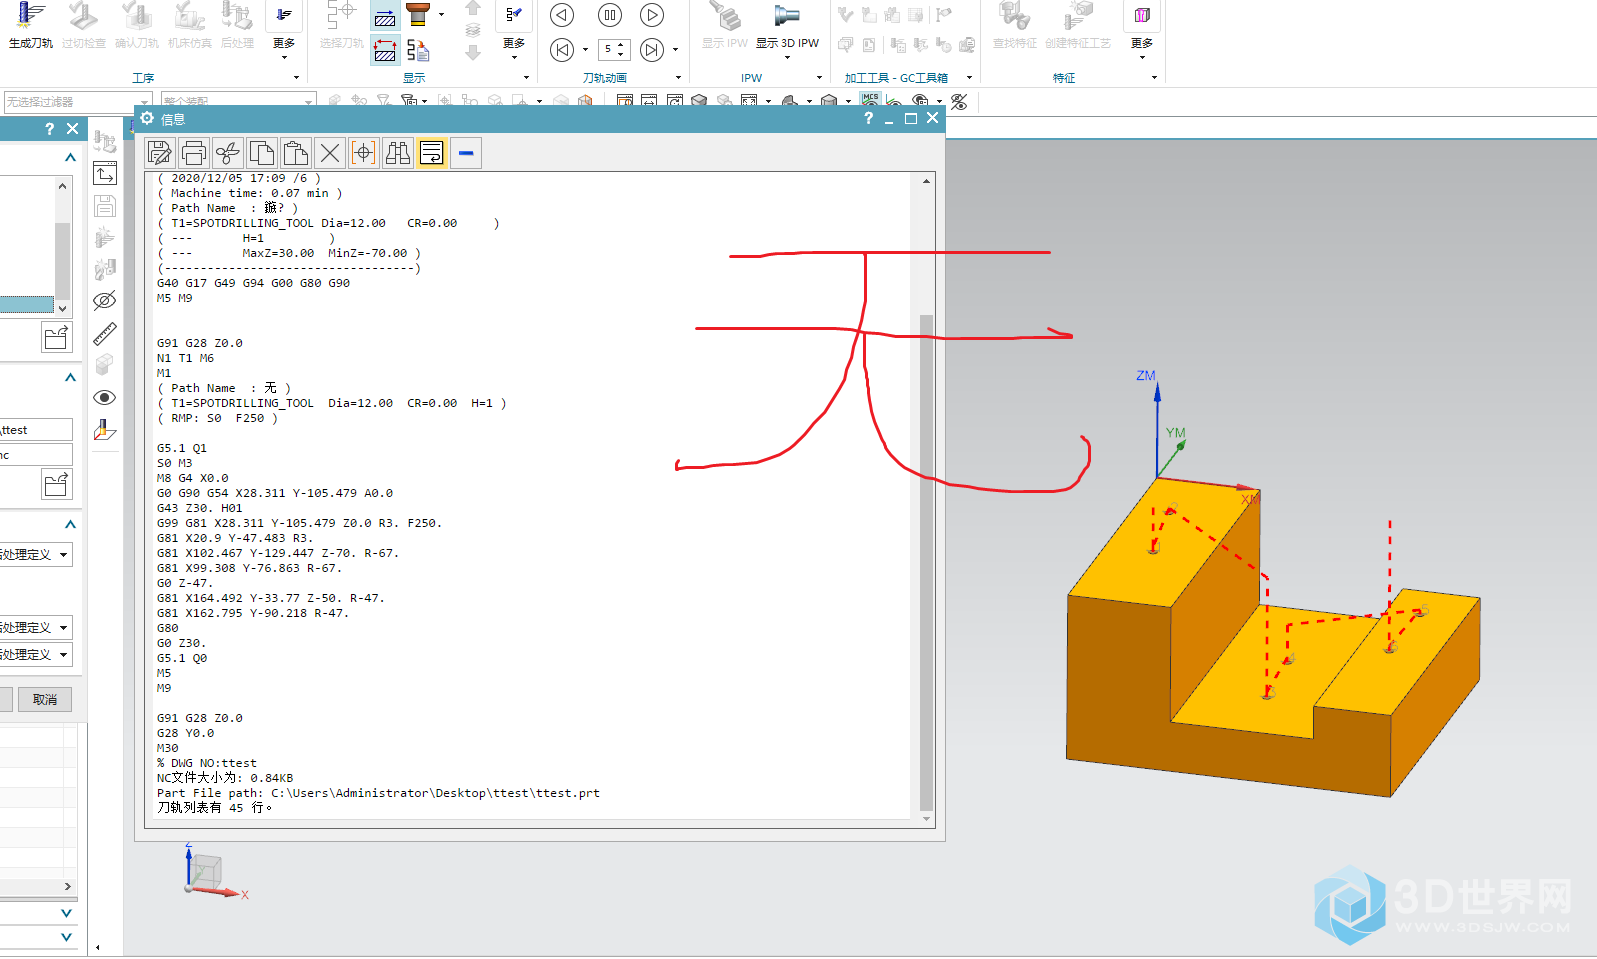This screenshot has width=1597, height=959.
Task: Click the path report document icon in 显示 group
Action: click(418, 50)
